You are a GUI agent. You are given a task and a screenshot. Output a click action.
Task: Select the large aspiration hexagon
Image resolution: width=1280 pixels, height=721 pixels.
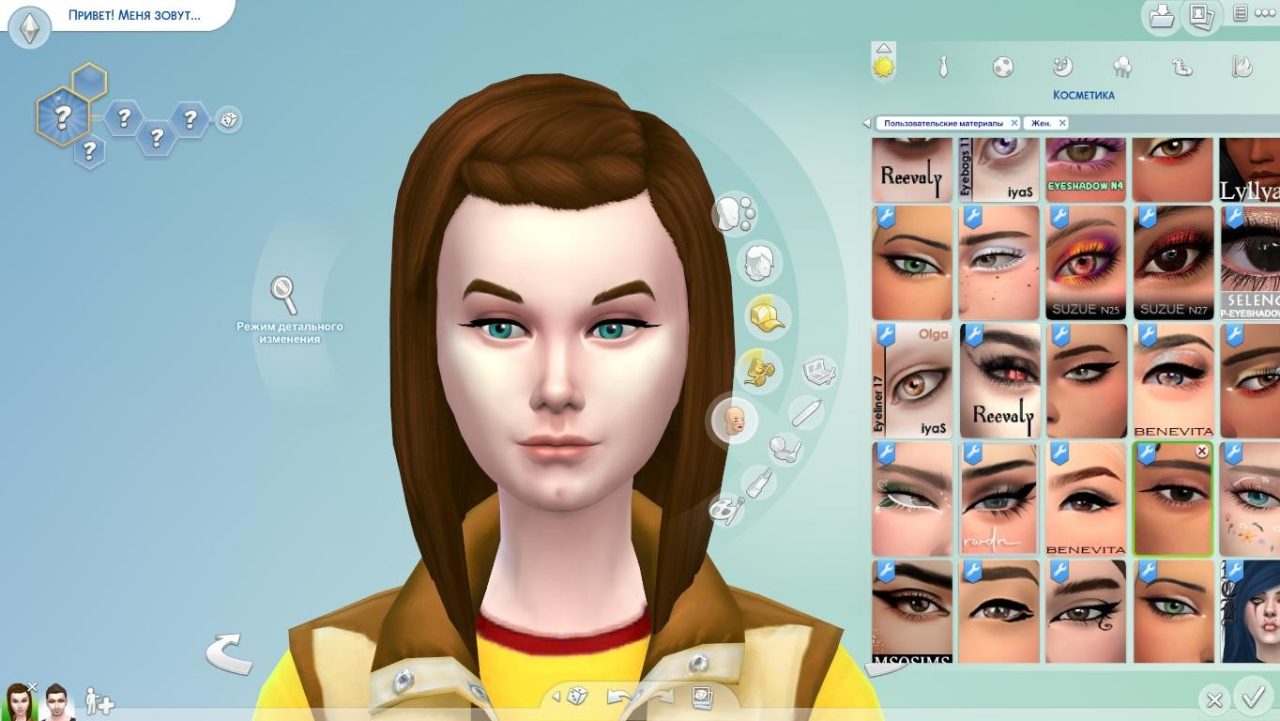pos(62,117)
